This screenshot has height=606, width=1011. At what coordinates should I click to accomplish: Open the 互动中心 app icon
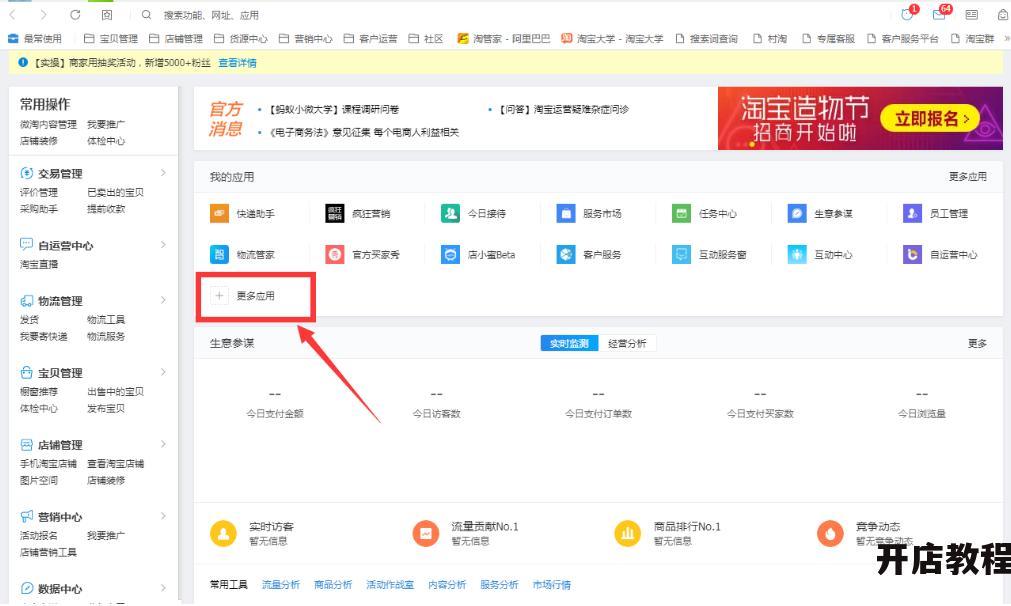797,255
